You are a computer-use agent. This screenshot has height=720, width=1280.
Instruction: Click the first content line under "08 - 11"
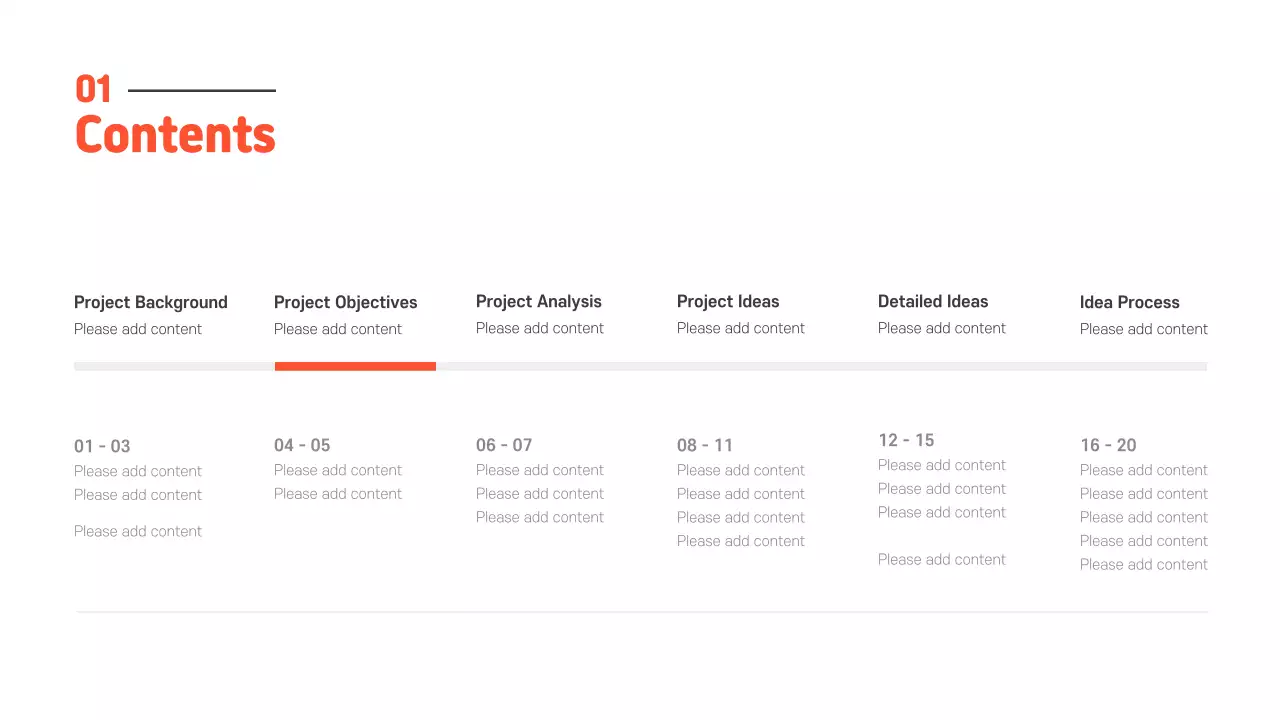(741, 470)
